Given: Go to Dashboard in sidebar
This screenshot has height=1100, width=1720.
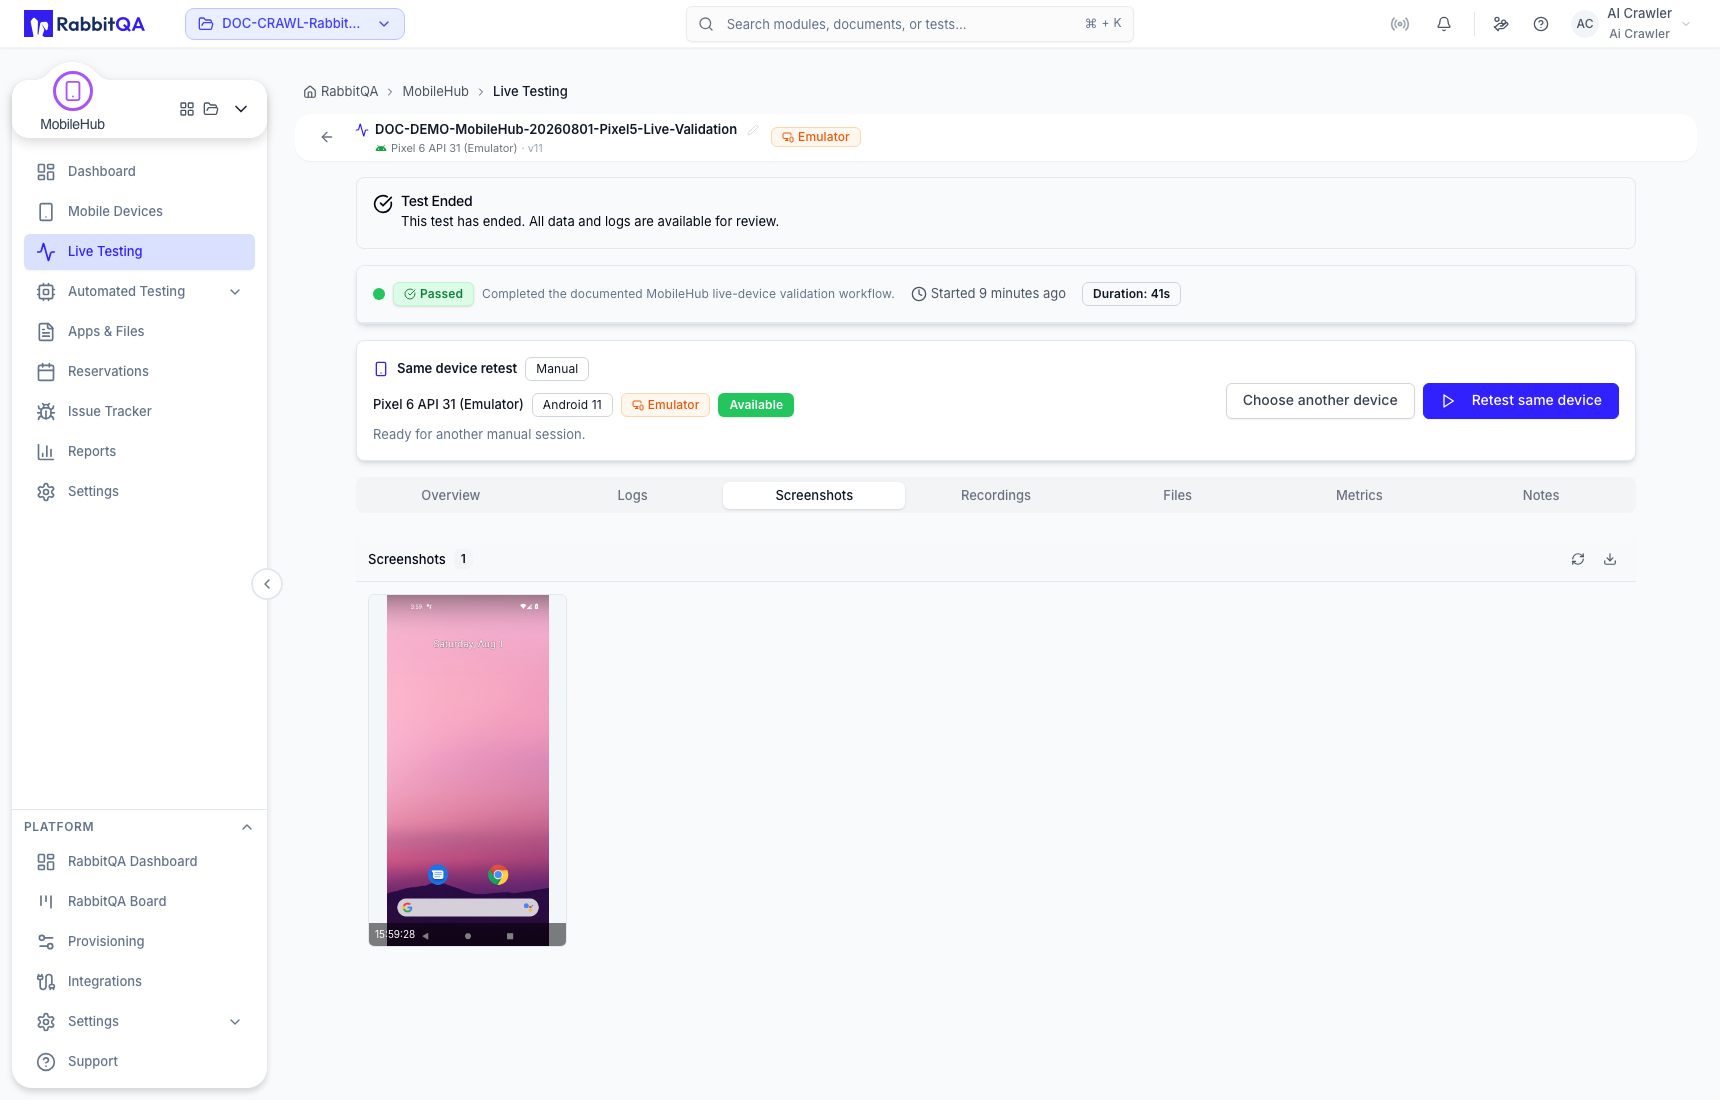Looking at the screenshot, I should 139,171.
